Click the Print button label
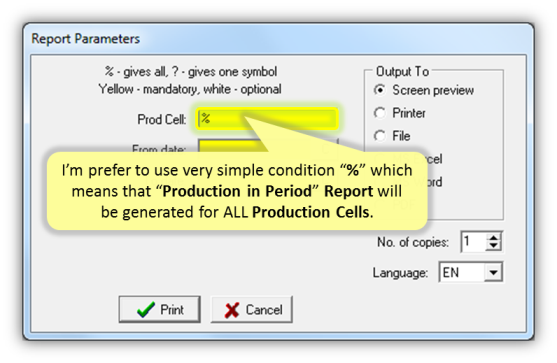Screen dimensions: 557x363 172,310
